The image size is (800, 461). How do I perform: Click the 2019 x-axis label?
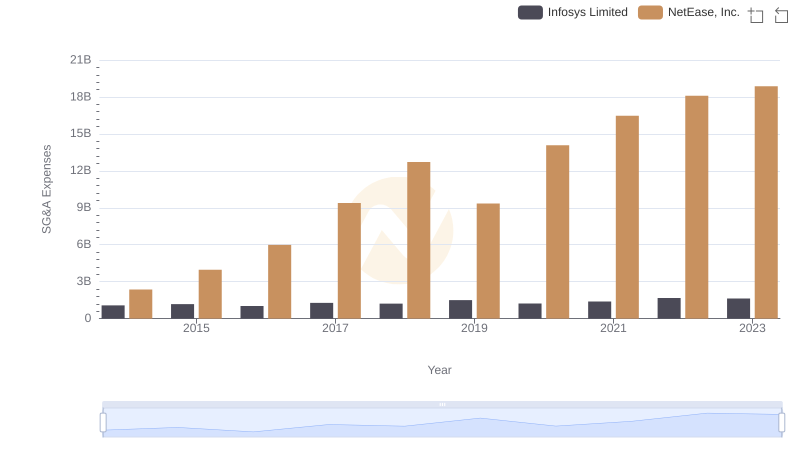pos(474,328)
